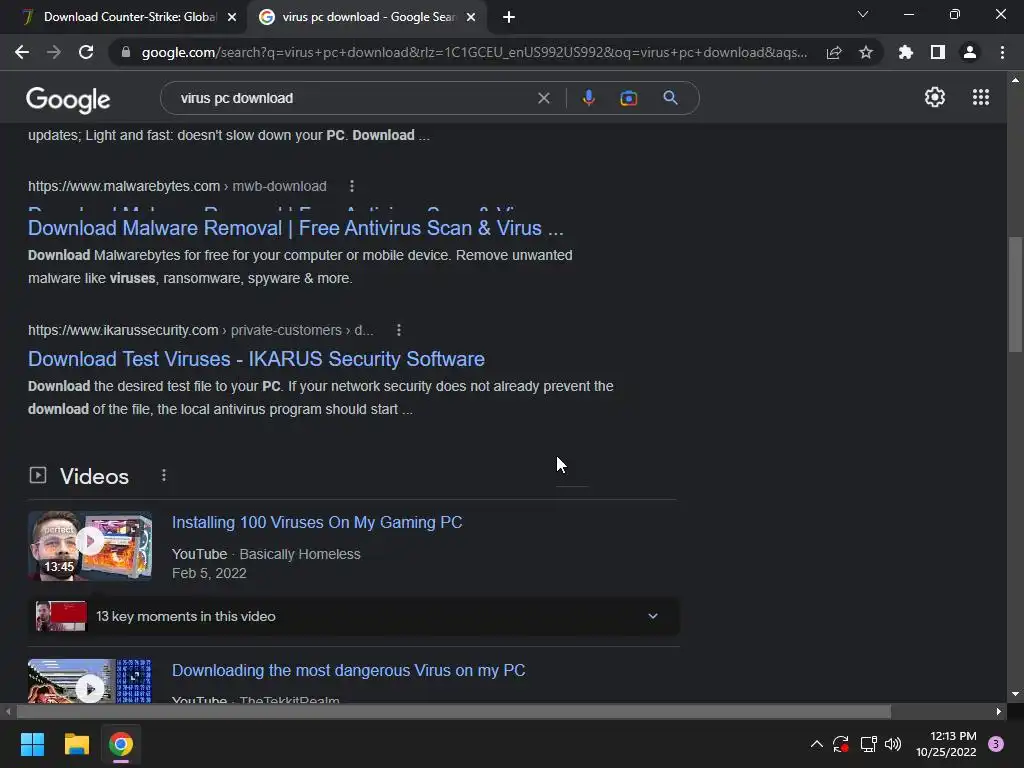Focus the Google search input field
The image size is (1024, 768).
point(353,98)
